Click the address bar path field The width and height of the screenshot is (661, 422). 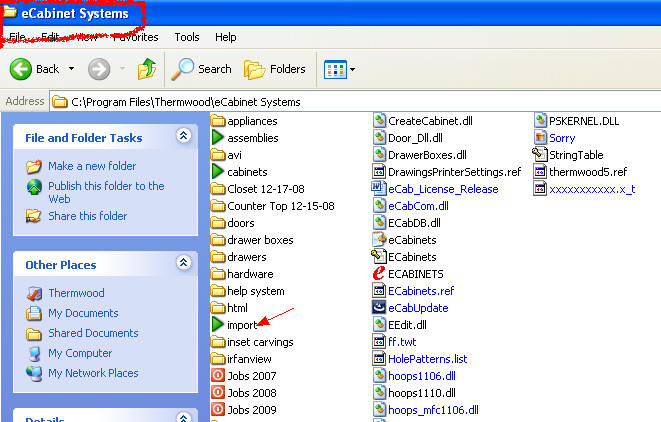click(355, 102)
